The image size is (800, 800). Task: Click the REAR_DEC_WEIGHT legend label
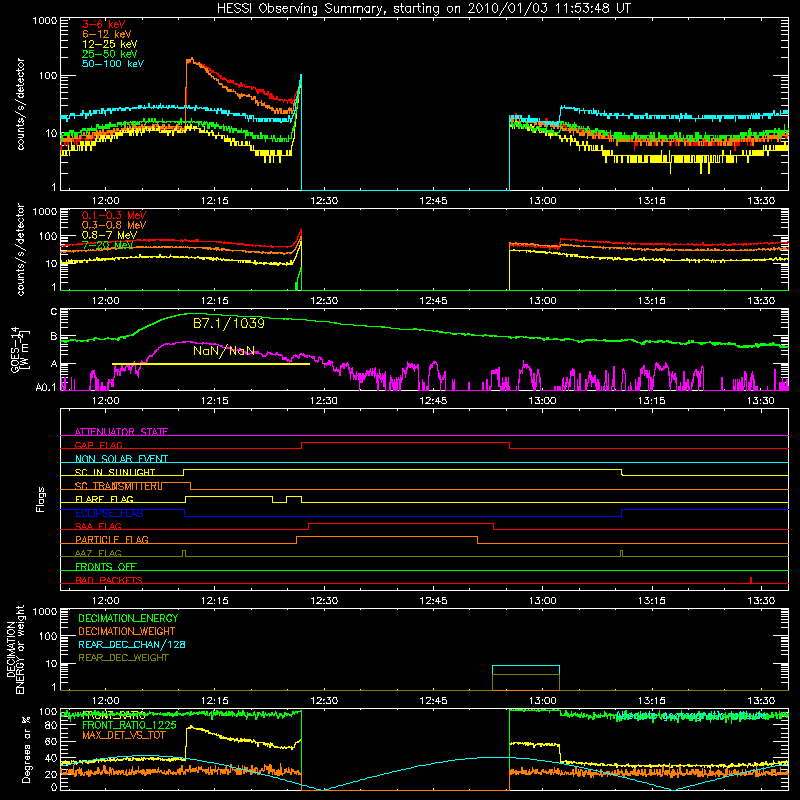pos(123,658)
